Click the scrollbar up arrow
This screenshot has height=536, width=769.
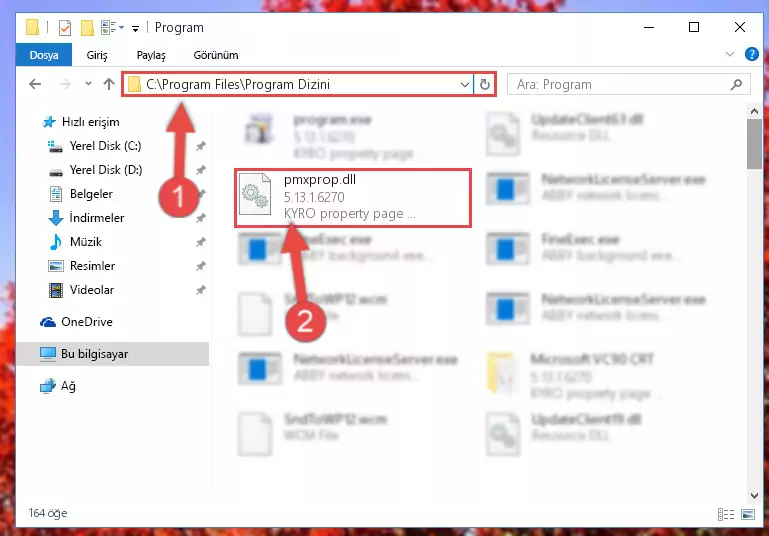coord(754,111)
